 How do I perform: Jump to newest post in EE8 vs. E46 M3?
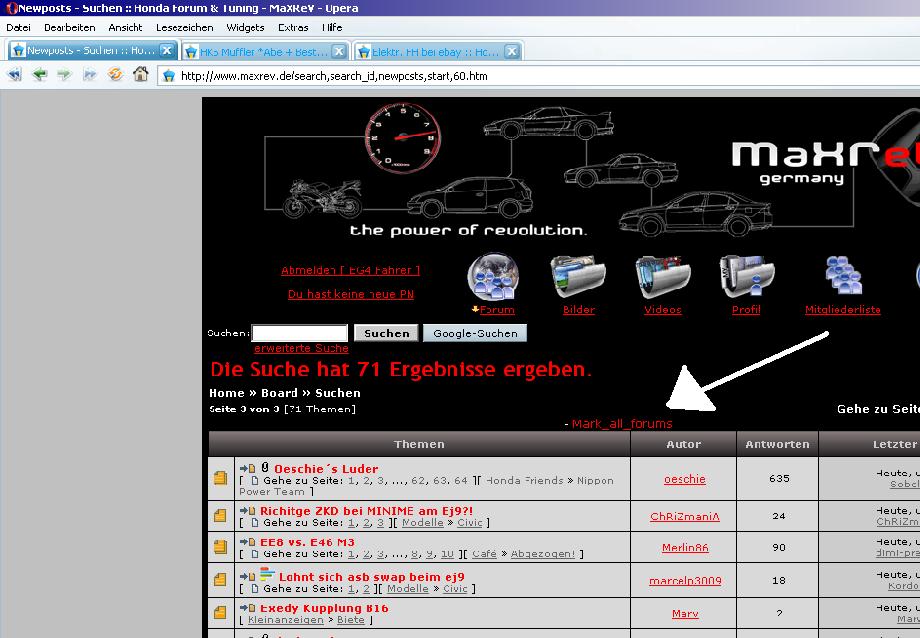[x=248, y=542]
